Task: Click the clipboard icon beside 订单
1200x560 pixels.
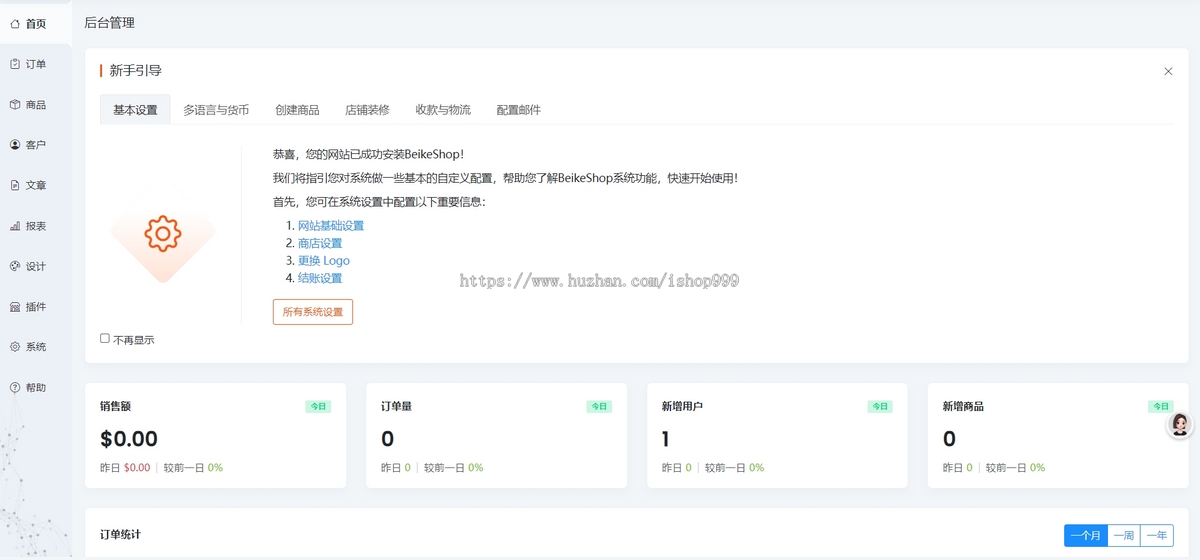Action: pos(15,64)
